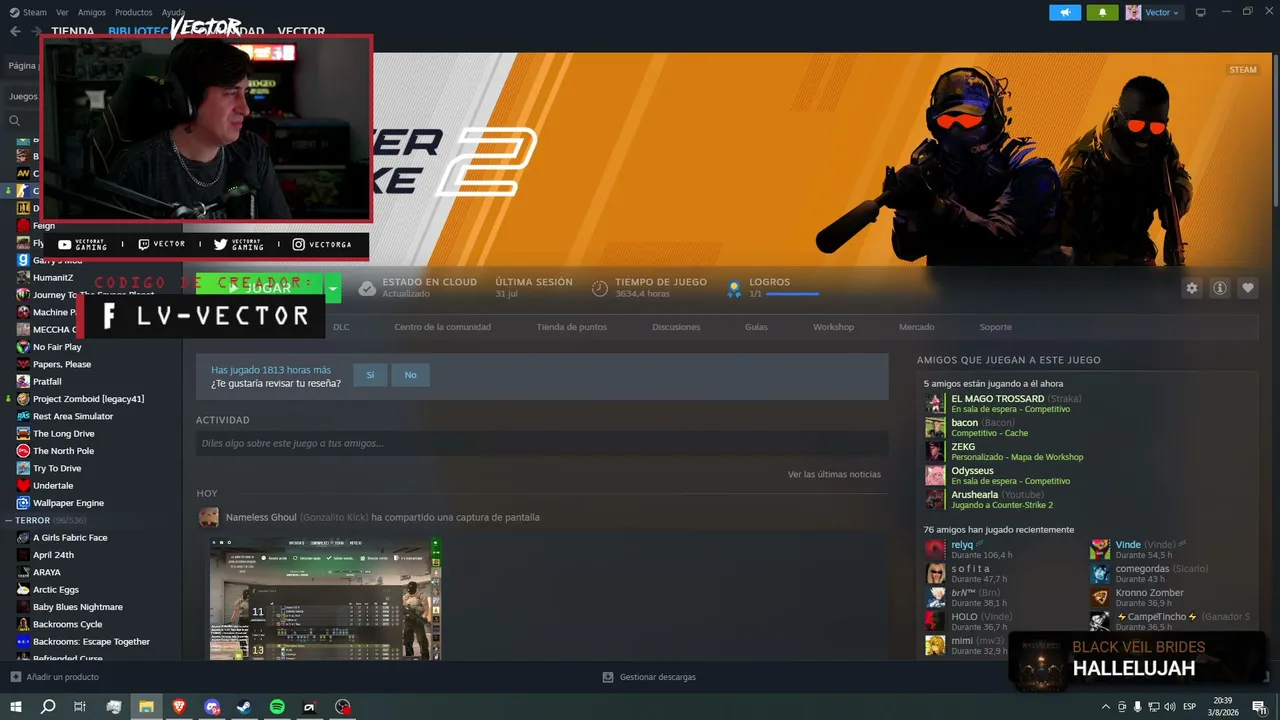The image size is (1280, 720).
Task: Open friend ZEKG entry
Action: 1004,451
